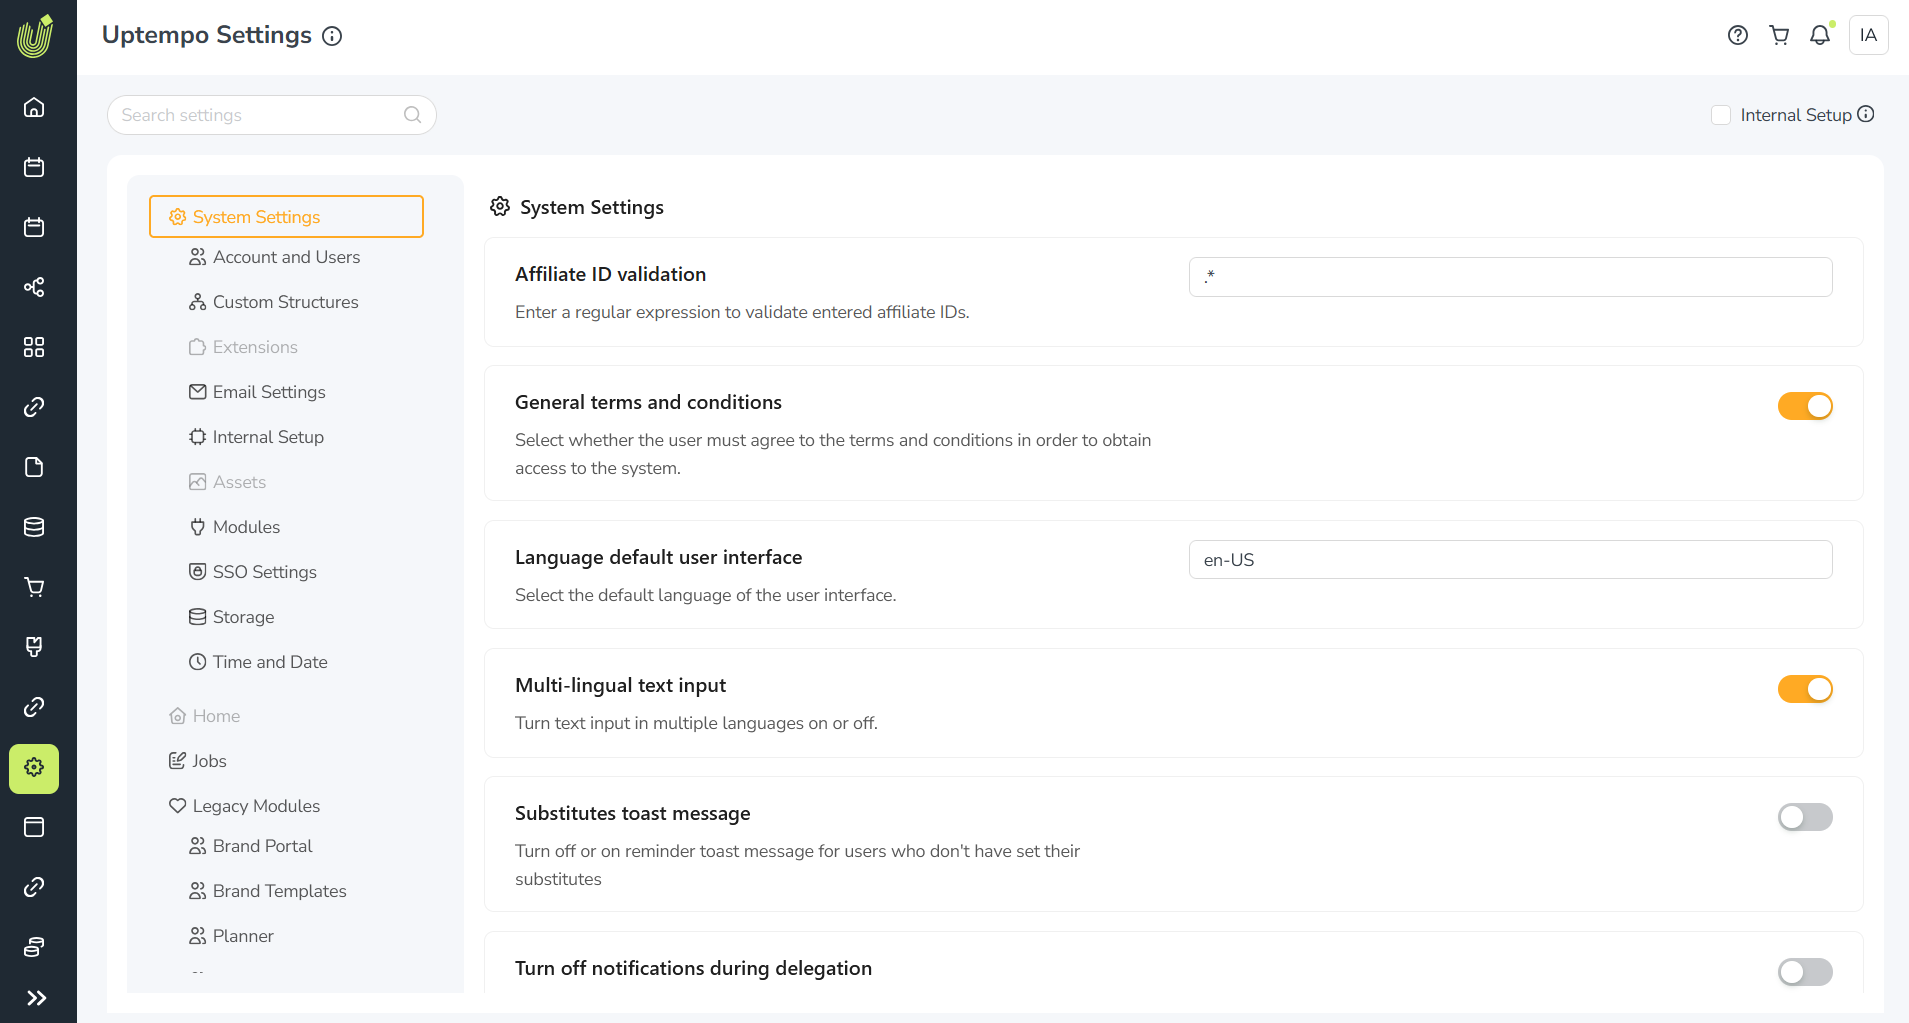Open Account and Users settings

coord(286,257)
